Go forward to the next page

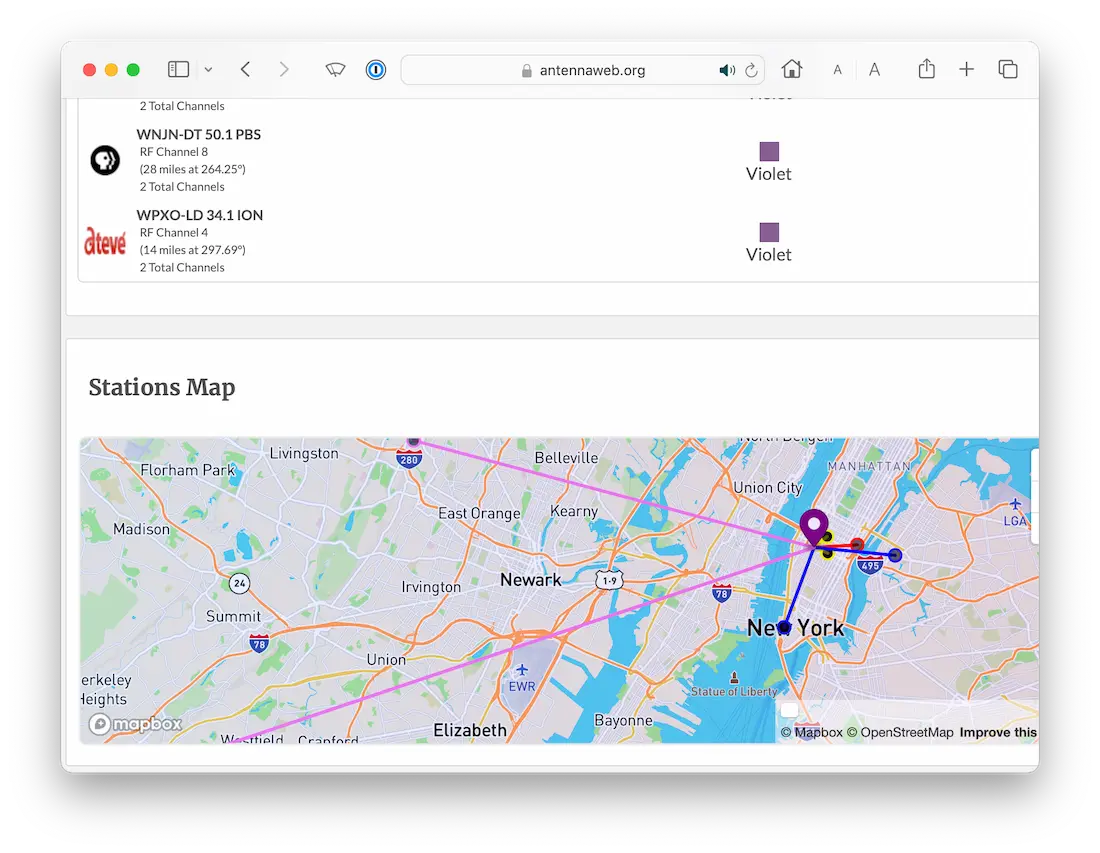[x=283, y=69]
